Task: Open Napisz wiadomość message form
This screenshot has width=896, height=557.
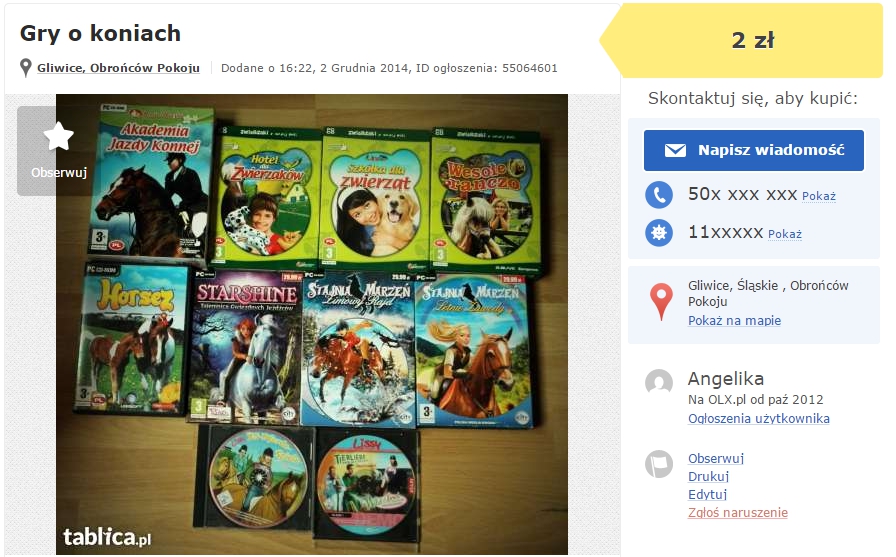Action: 754,150
